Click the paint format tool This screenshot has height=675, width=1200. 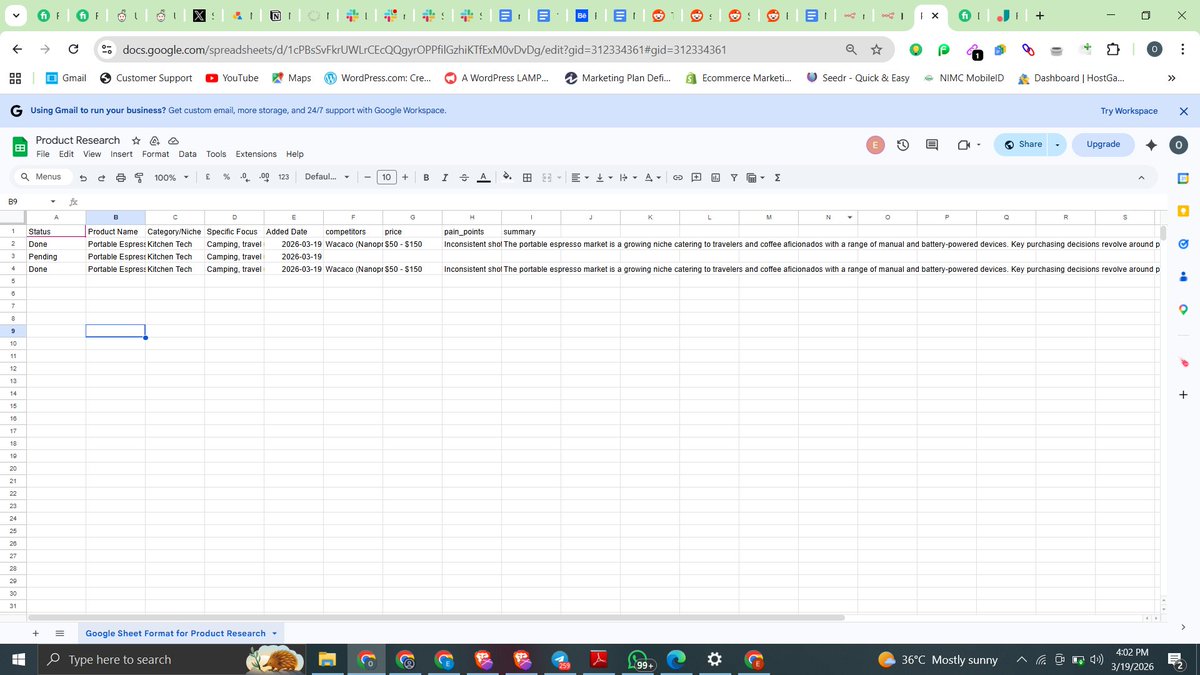click(140, 177)
